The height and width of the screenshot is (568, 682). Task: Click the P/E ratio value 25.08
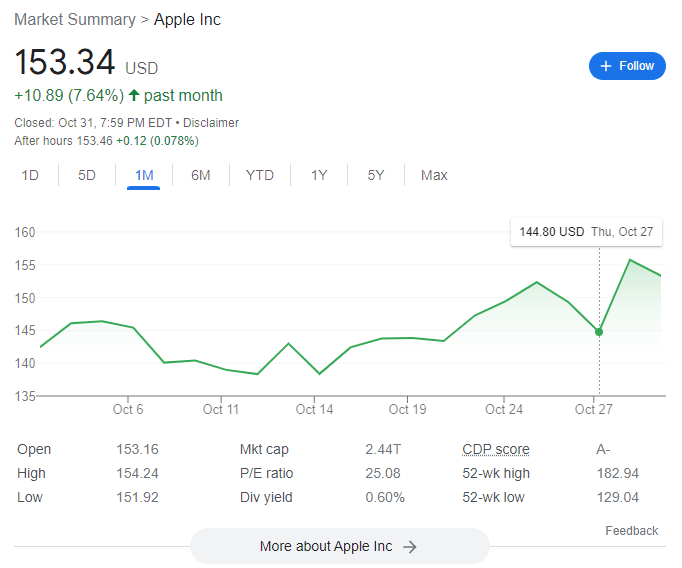pyautogui.click(x=383, y=473)
